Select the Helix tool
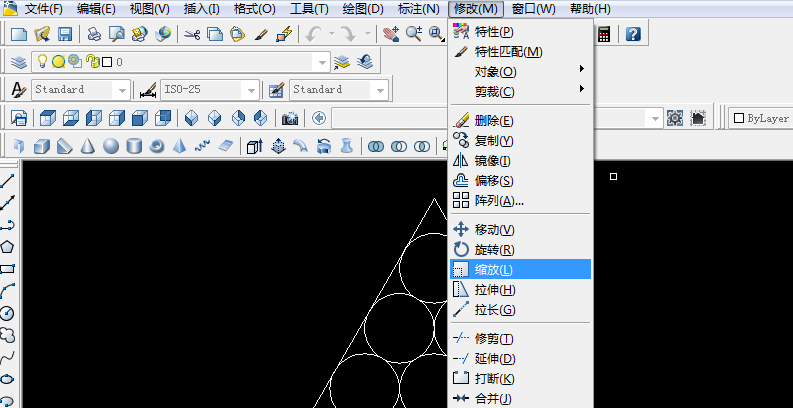Image resolution: width=793 pixels, height=408 pixels. (x=203, y=147)
